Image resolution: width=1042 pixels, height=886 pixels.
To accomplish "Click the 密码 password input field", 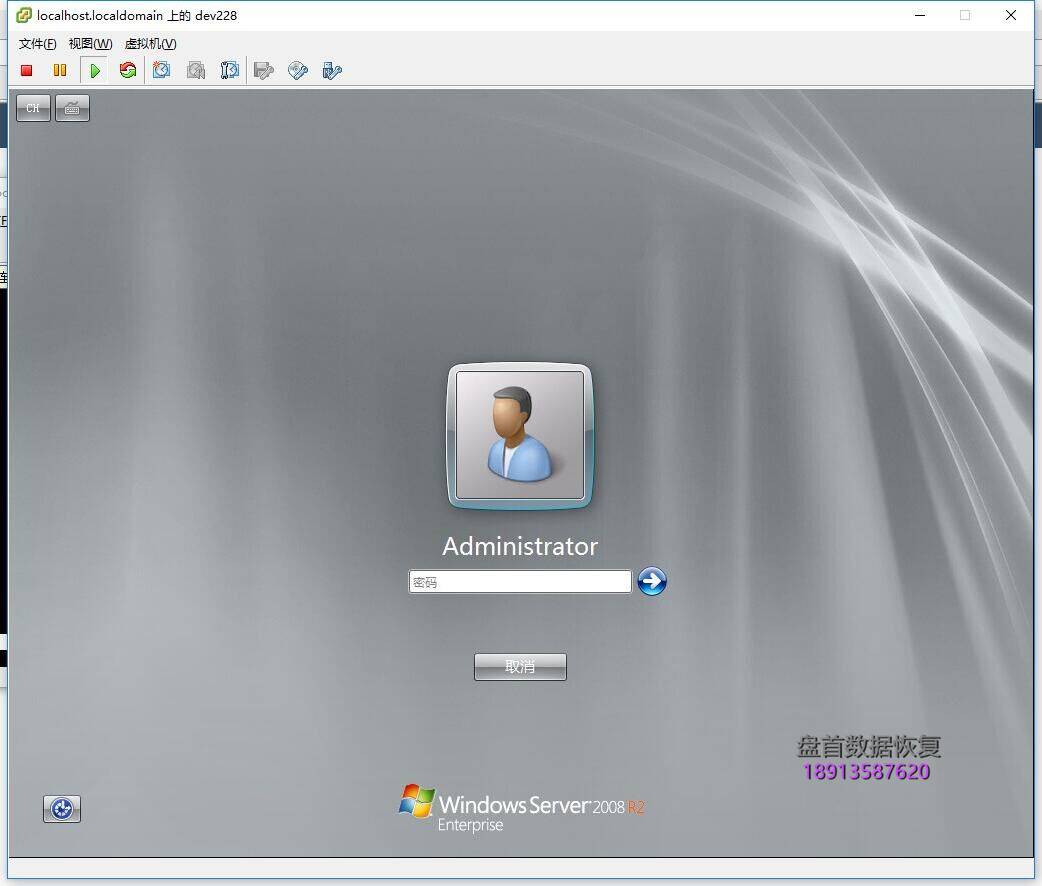I will (x=519, y=582).
